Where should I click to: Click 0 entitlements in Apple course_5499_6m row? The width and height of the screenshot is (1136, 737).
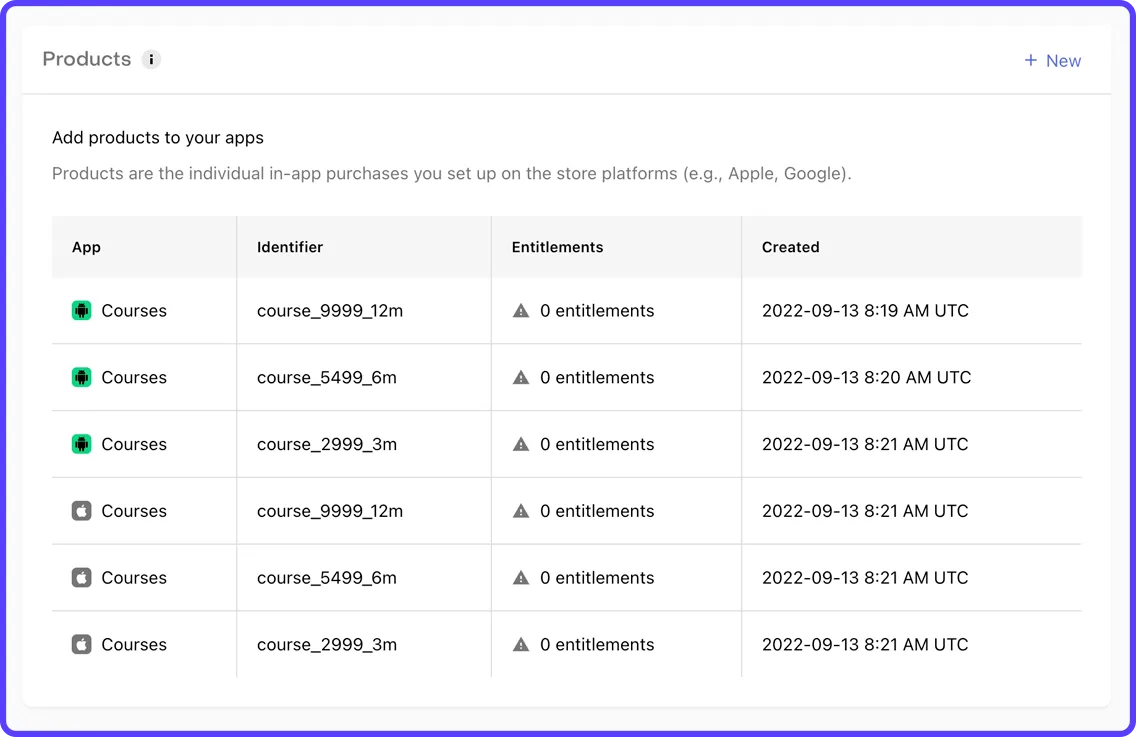coord(597,578)
